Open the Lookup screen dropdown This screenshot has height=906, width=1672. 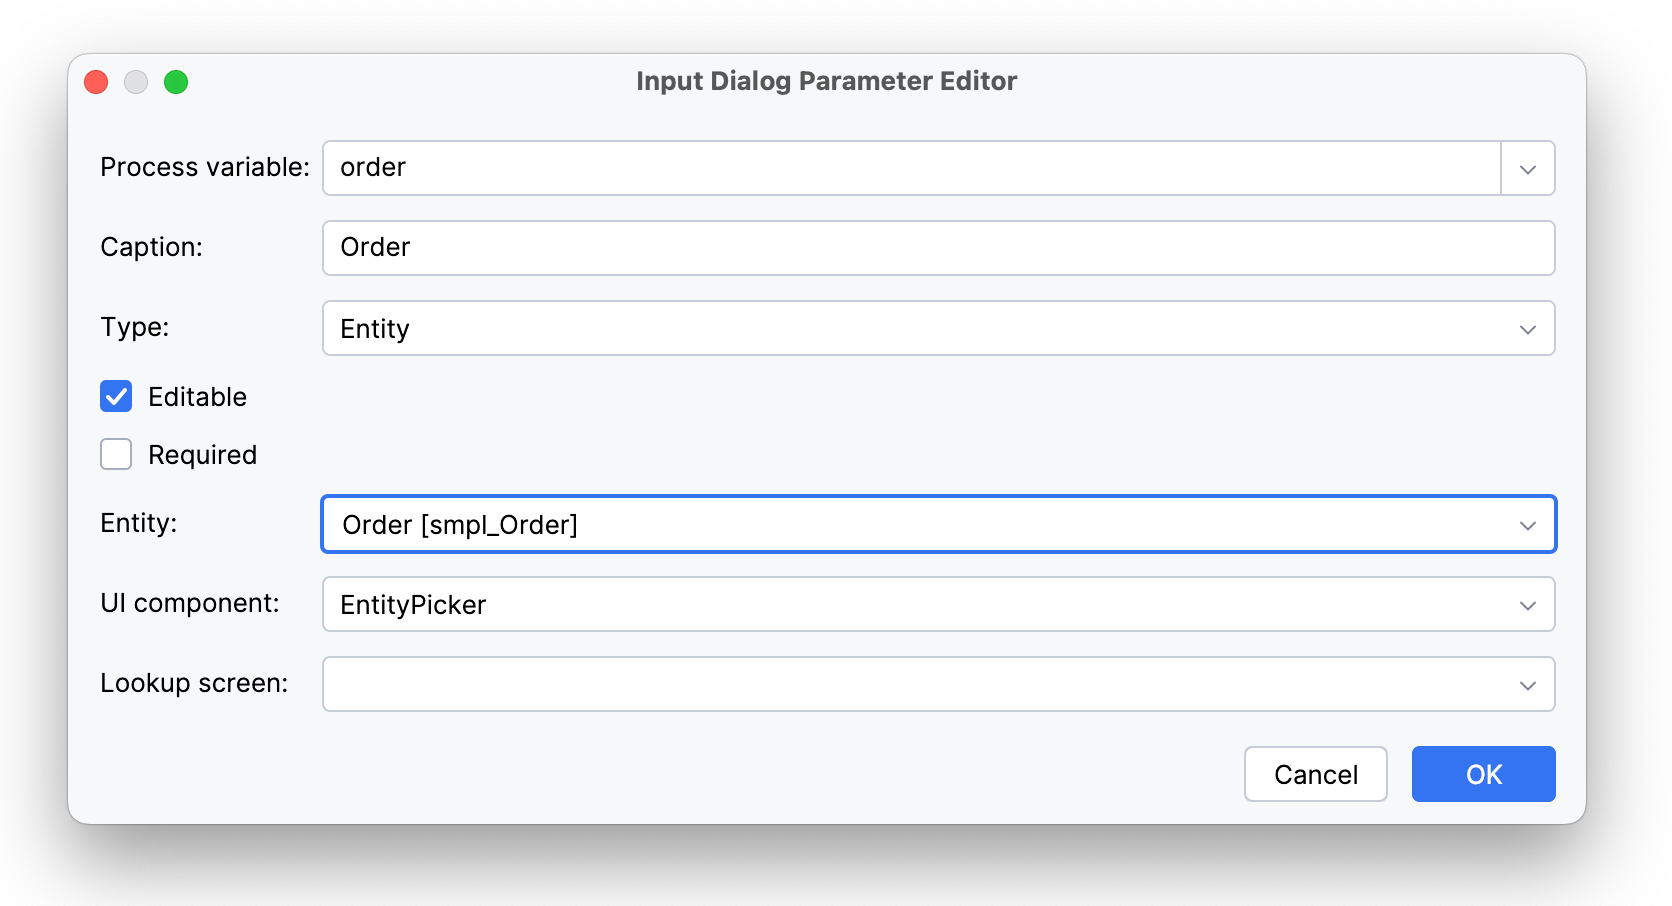pyautogui.click(x=937, y=684)
